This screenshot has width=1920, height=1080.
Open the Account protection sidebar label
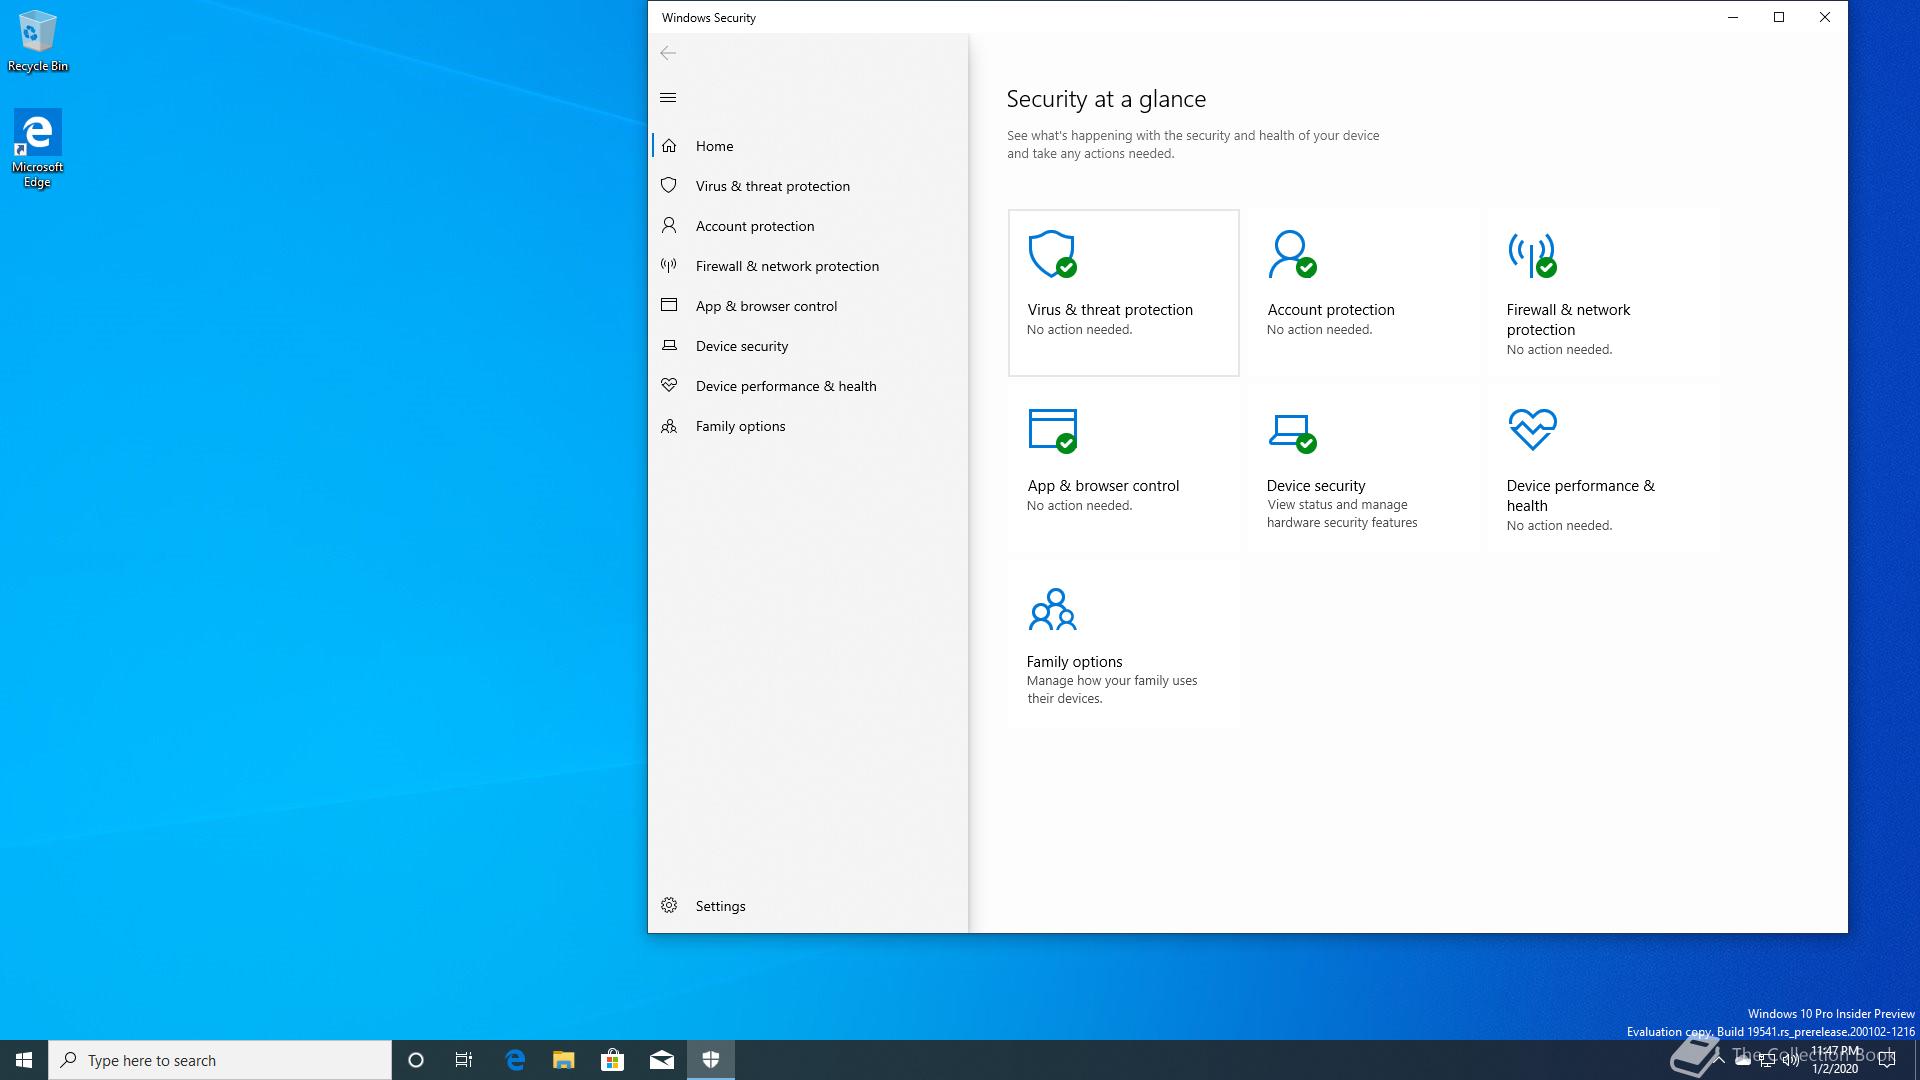(755, 226)
